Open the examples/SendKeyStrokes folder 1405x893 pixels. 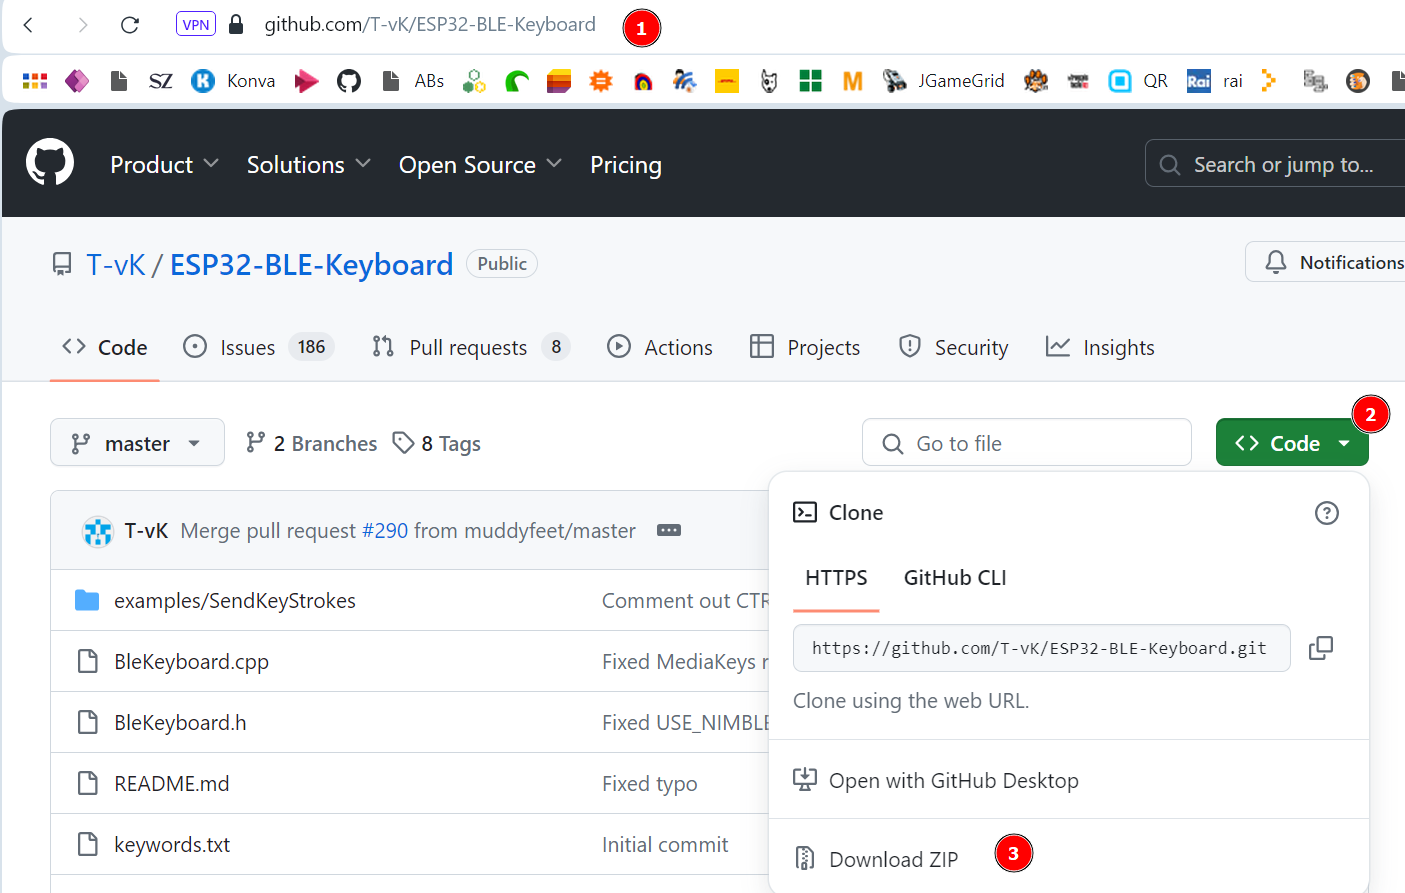point(235,600)
